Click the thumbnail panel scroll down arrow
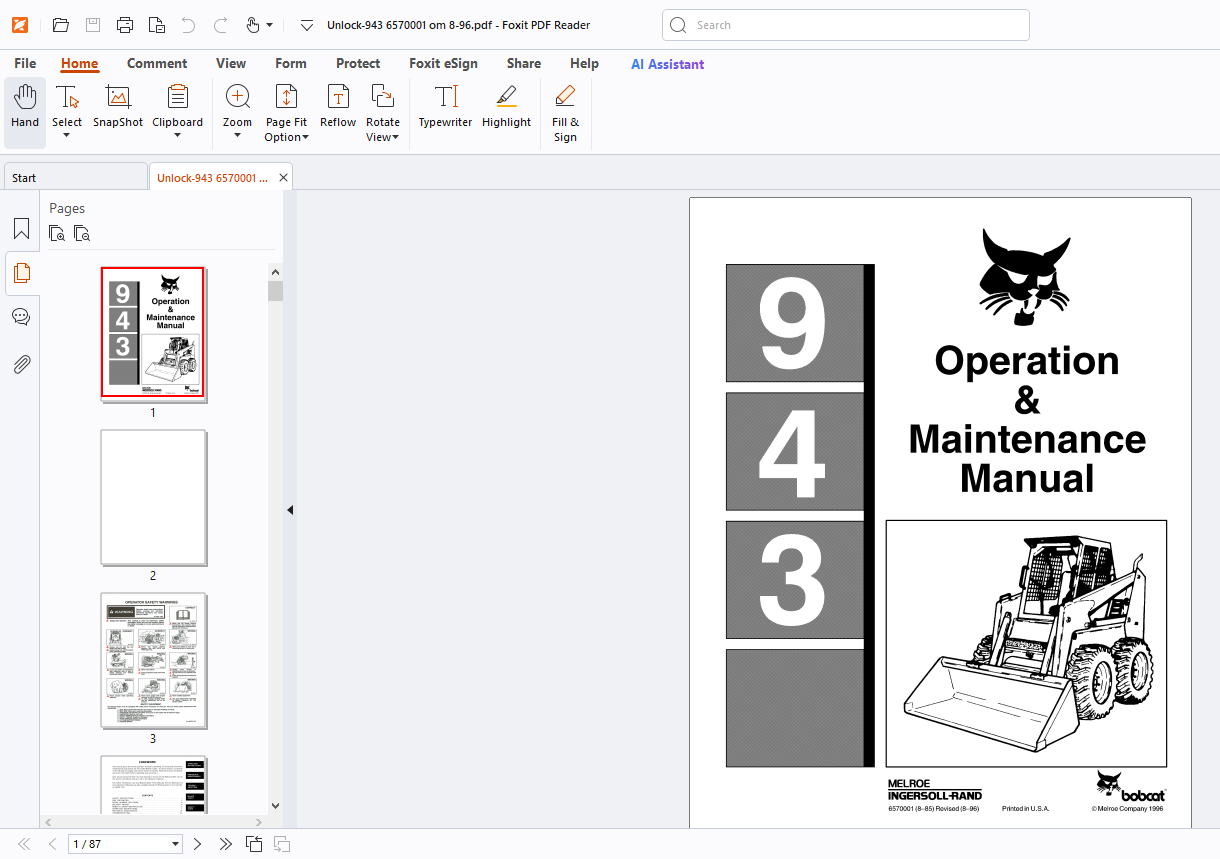Screen dimensions: 1220x859 coord(276,805)
